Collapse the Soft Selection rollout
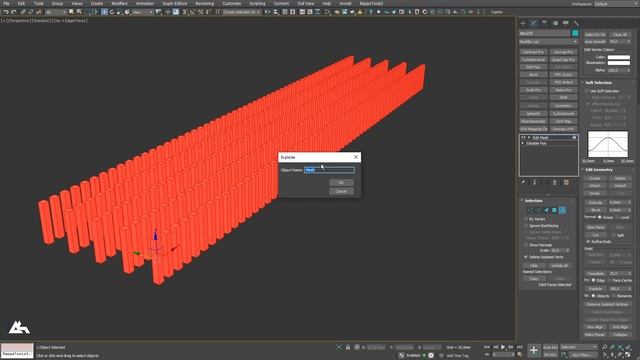640x360 pixels. click(x=583, y=82)
